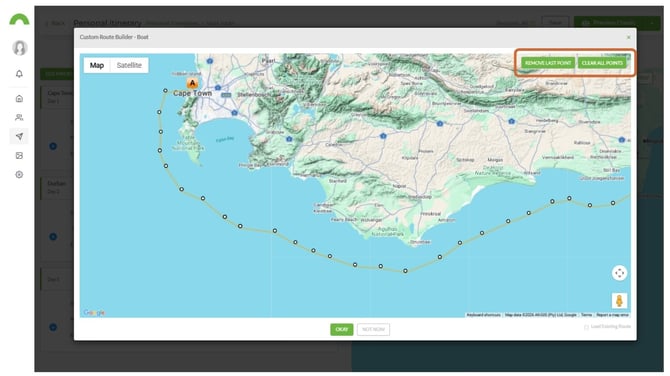Click the Cape Town marker A pin
This screenshot has width=670, height=376.
192,83
